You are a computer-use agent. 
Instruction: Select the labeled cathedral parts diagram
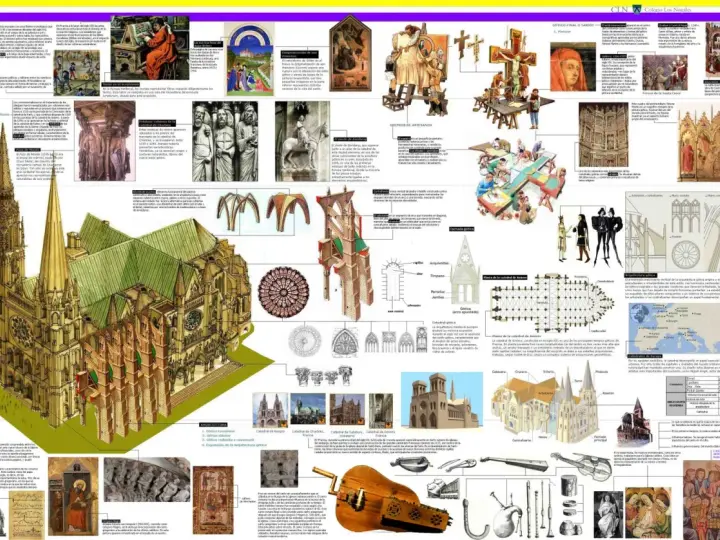coord(554,404)
